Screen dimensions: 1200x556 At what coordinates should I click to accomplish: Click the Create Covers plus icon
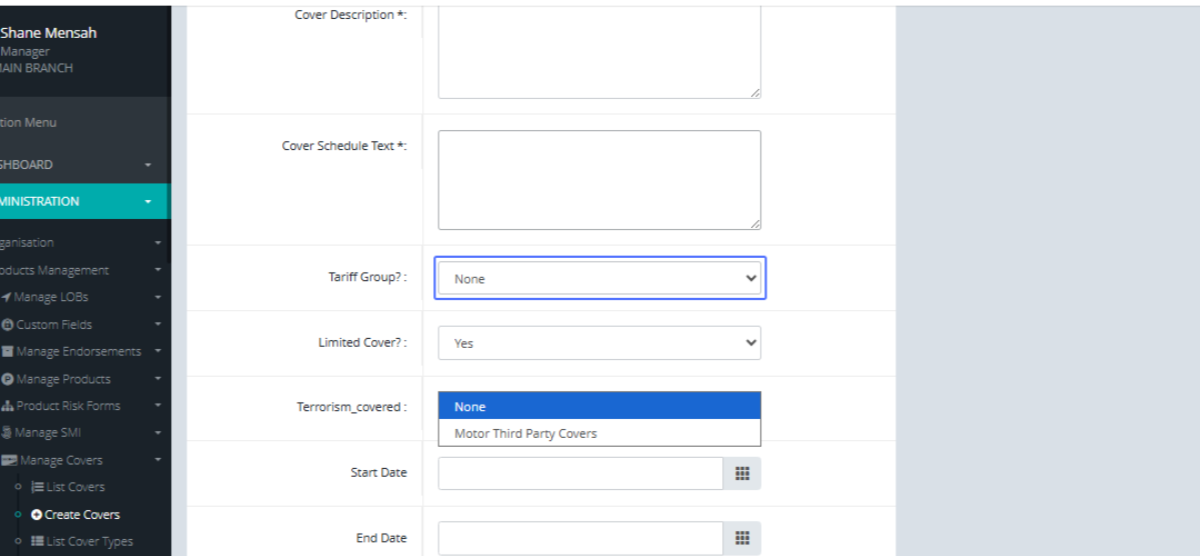tap(37, 515)
